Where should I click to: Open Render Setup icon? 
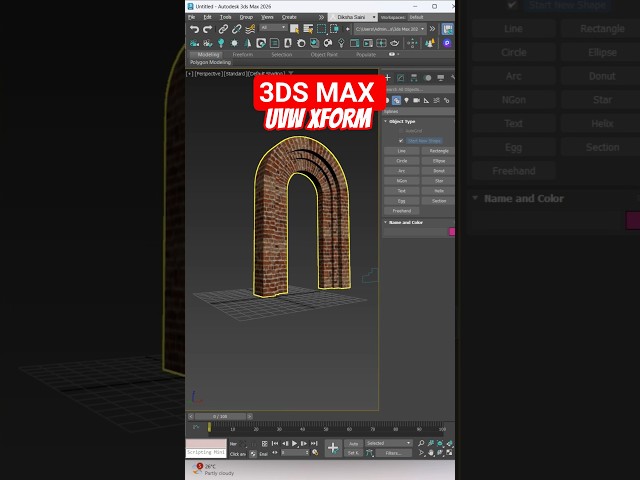(354, 43)
